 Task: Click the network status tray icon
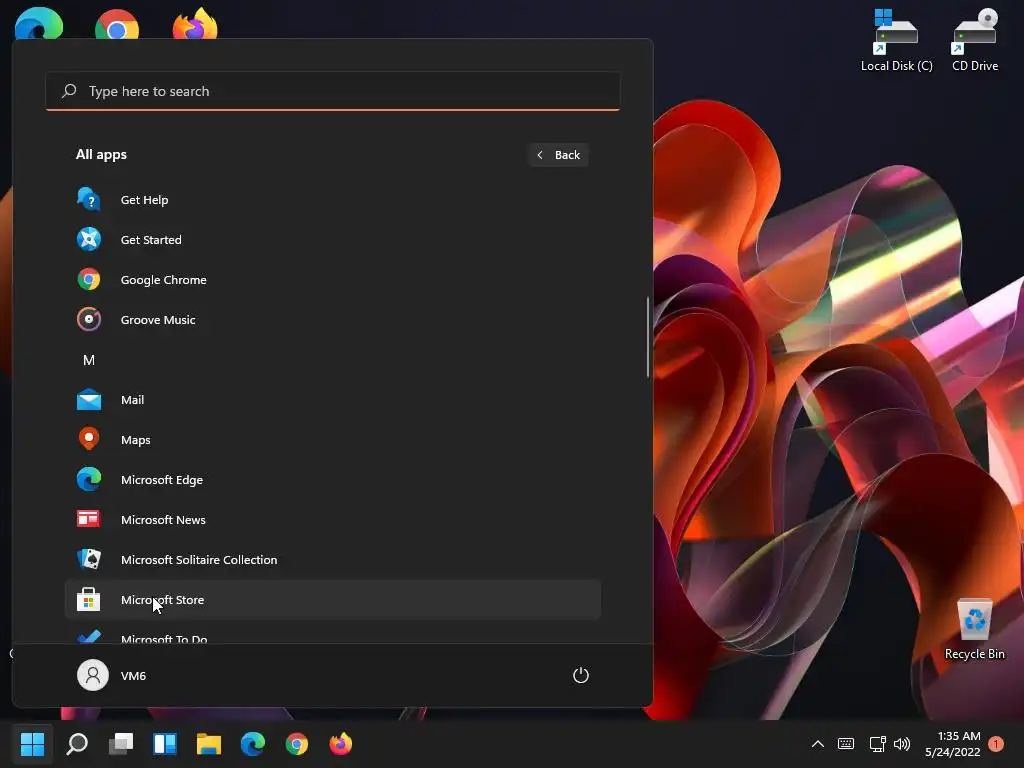coord(877,743)
